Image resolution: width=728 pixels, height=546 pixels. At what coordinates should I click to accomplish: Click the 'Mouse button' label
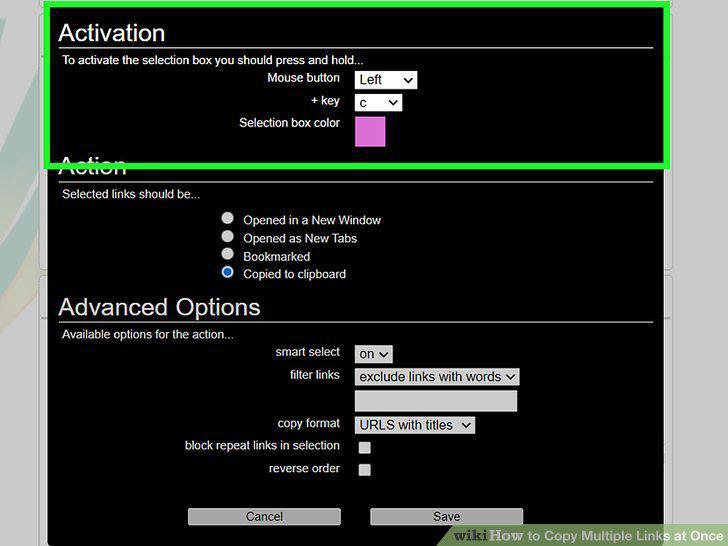click(x=304, y=78)
